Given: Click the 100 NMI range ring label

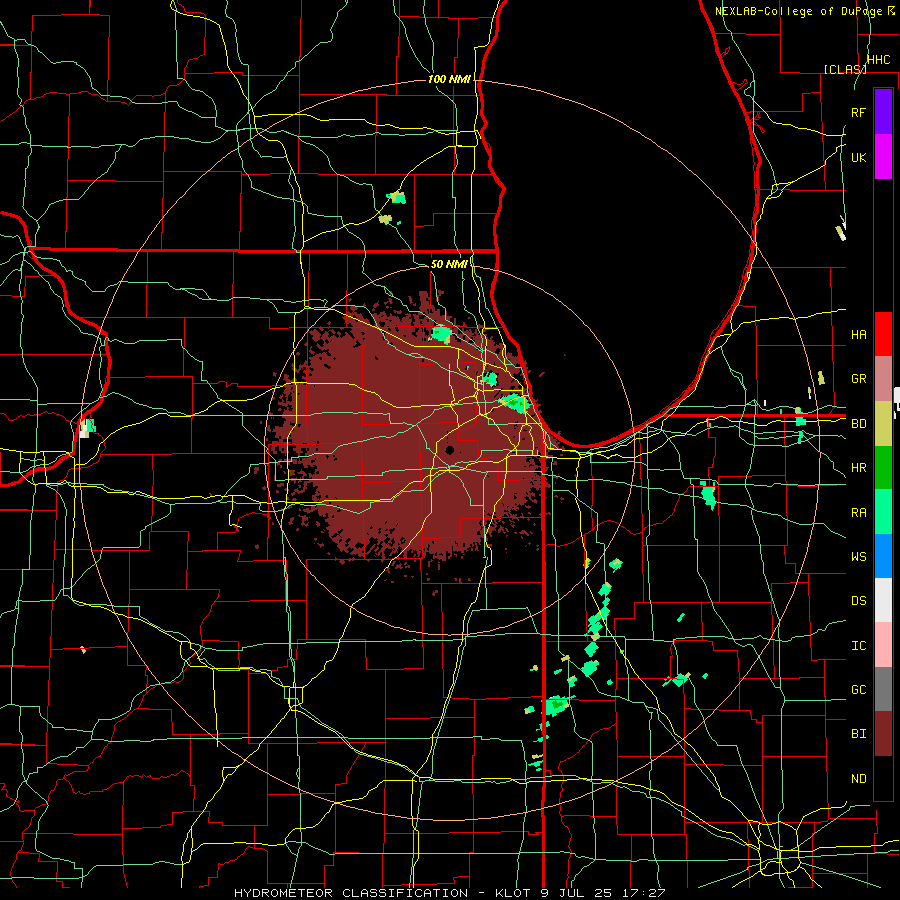Looking at the screenshot, I should click(x=449, y=79).
